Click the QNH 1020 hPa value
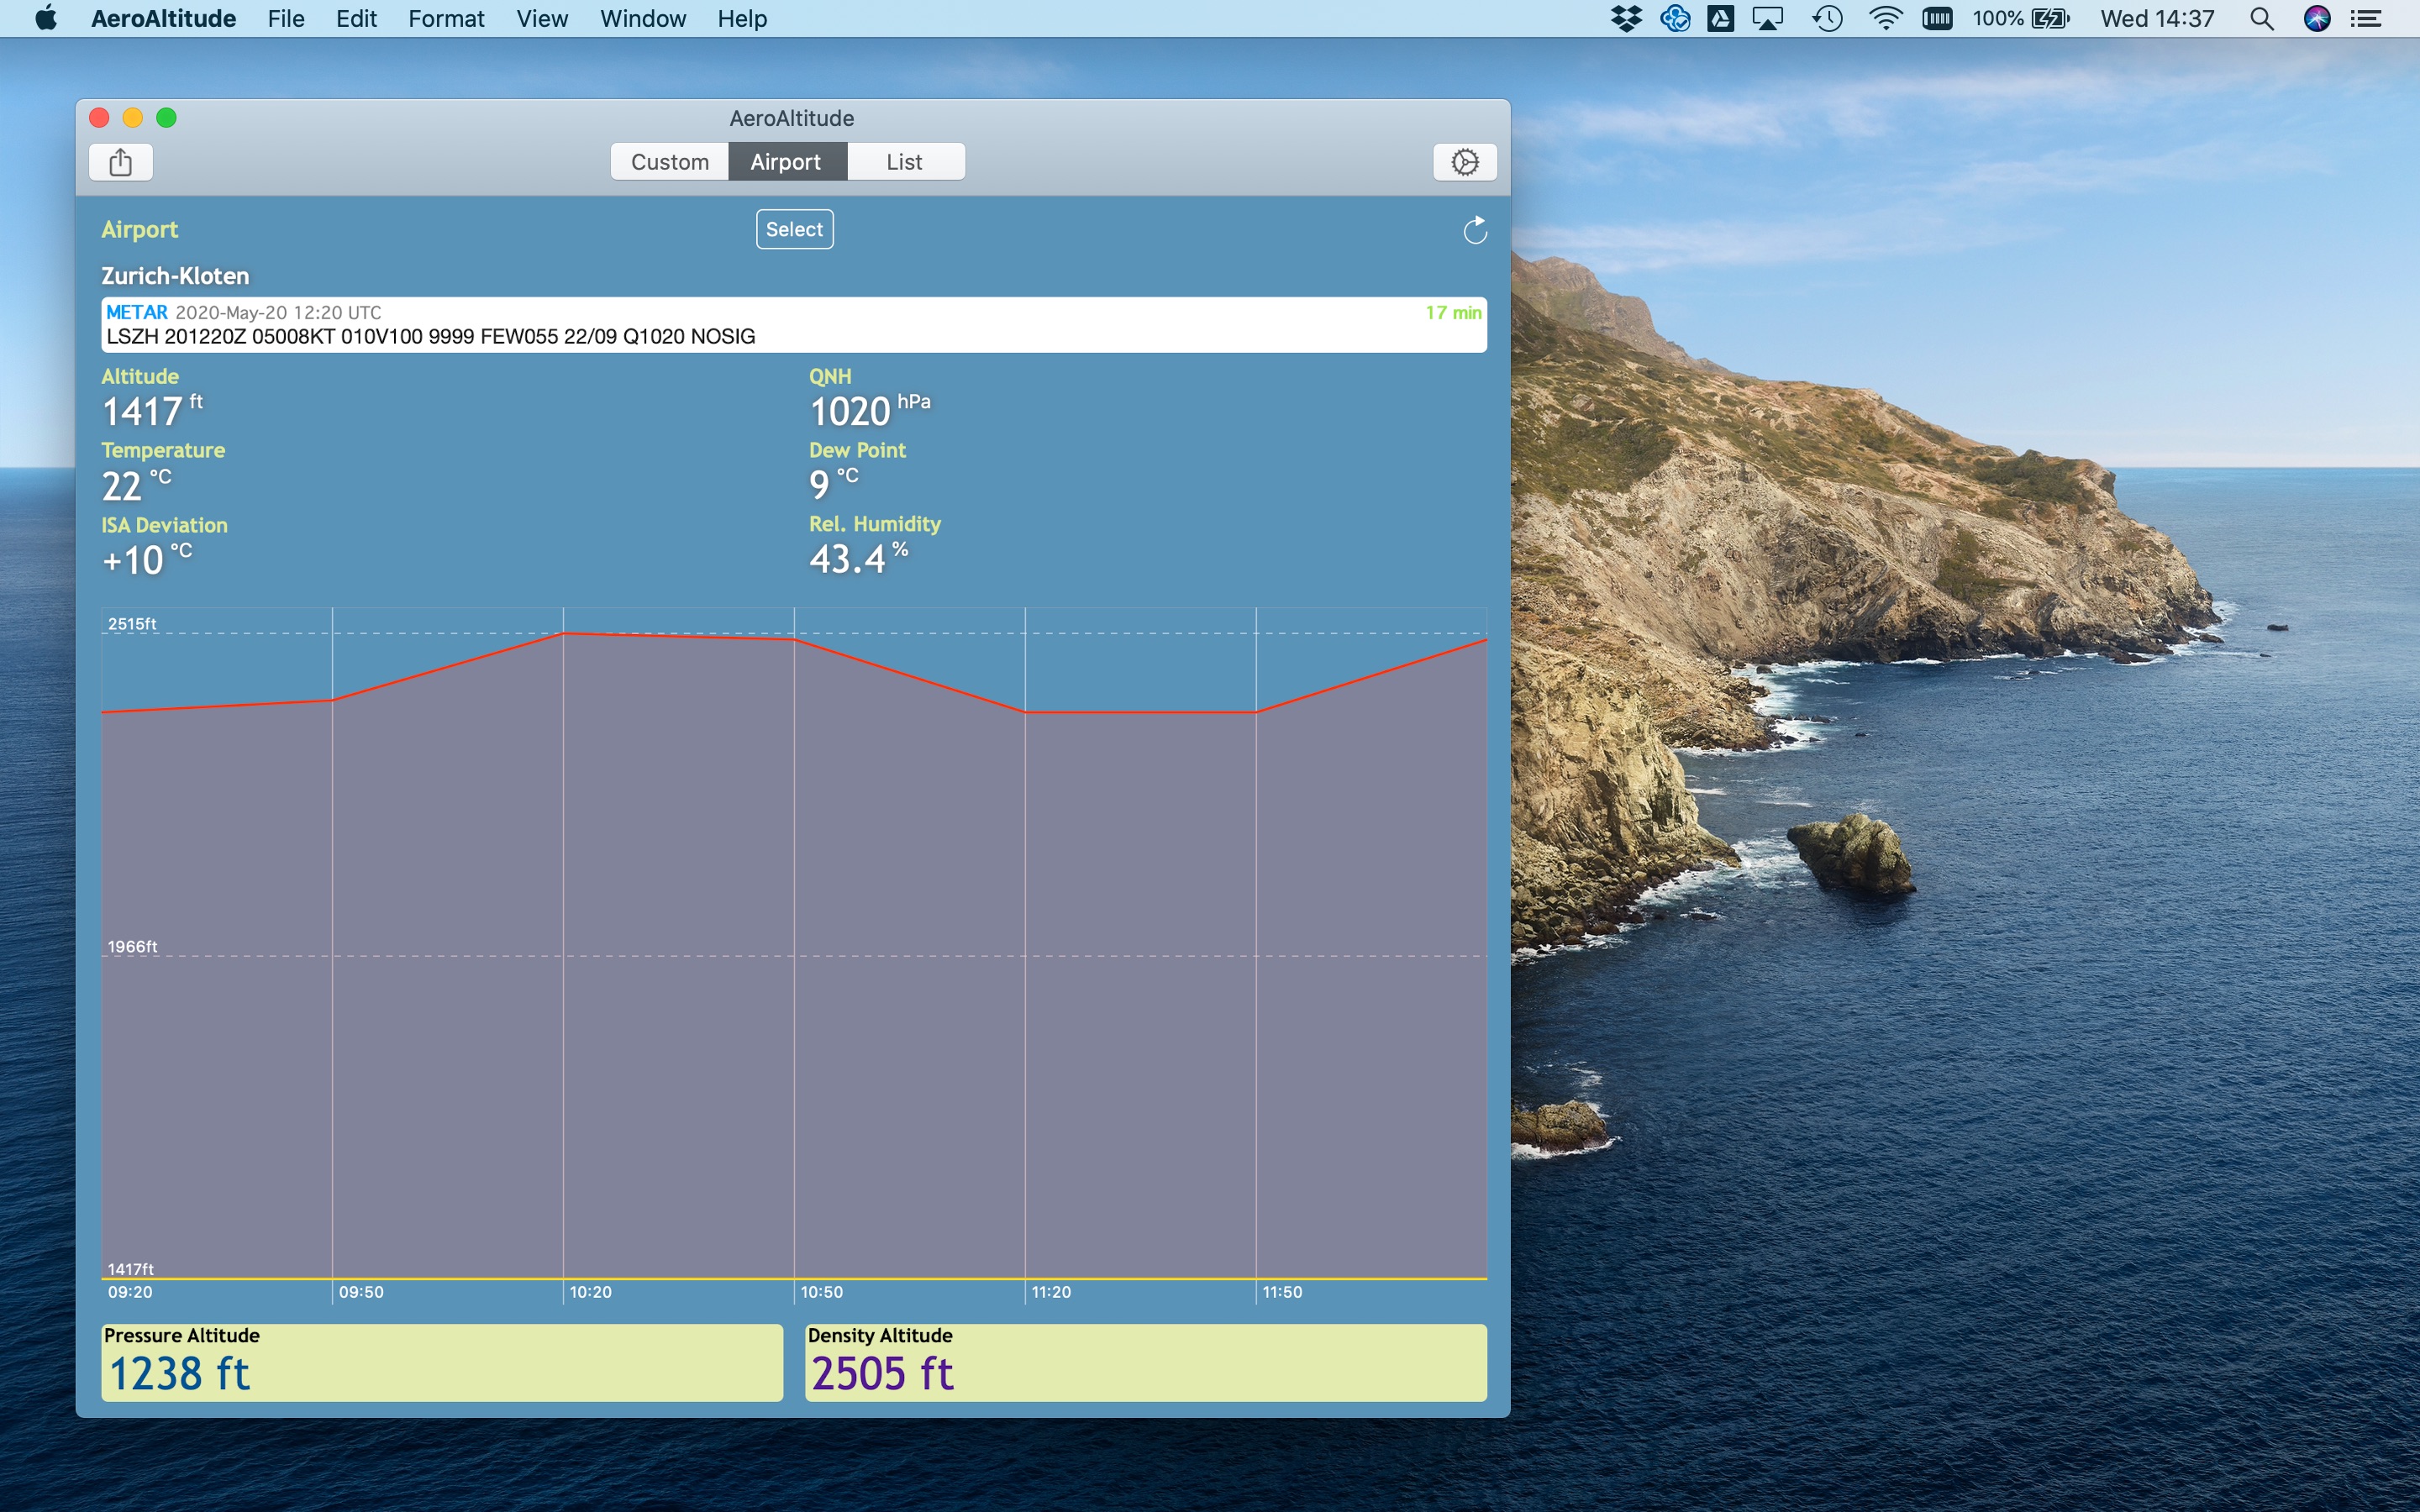The height and width of the screenshot is (1512, 2420). tap(869, 410)
